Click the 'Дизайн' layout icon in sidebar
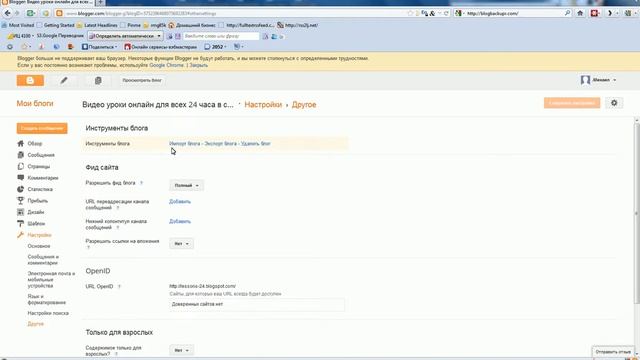The width and height of the screenshot is (640, 360). click(20, 212)
